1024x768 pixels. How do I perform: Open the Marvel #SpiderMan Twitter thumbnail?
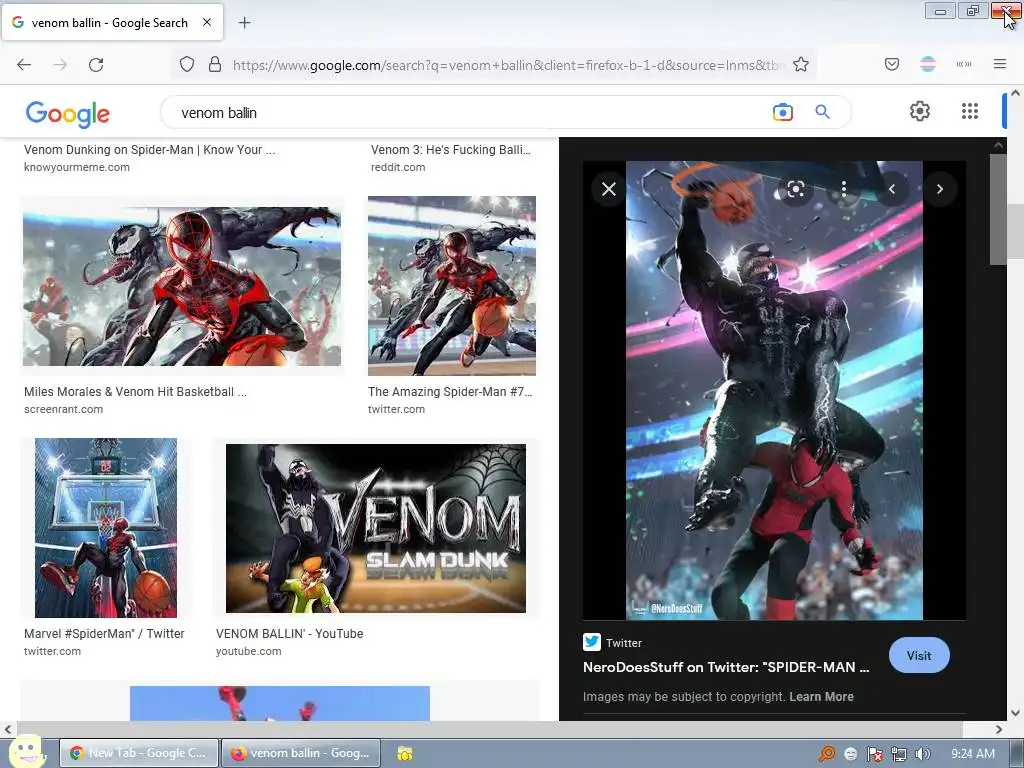(106, 528)
